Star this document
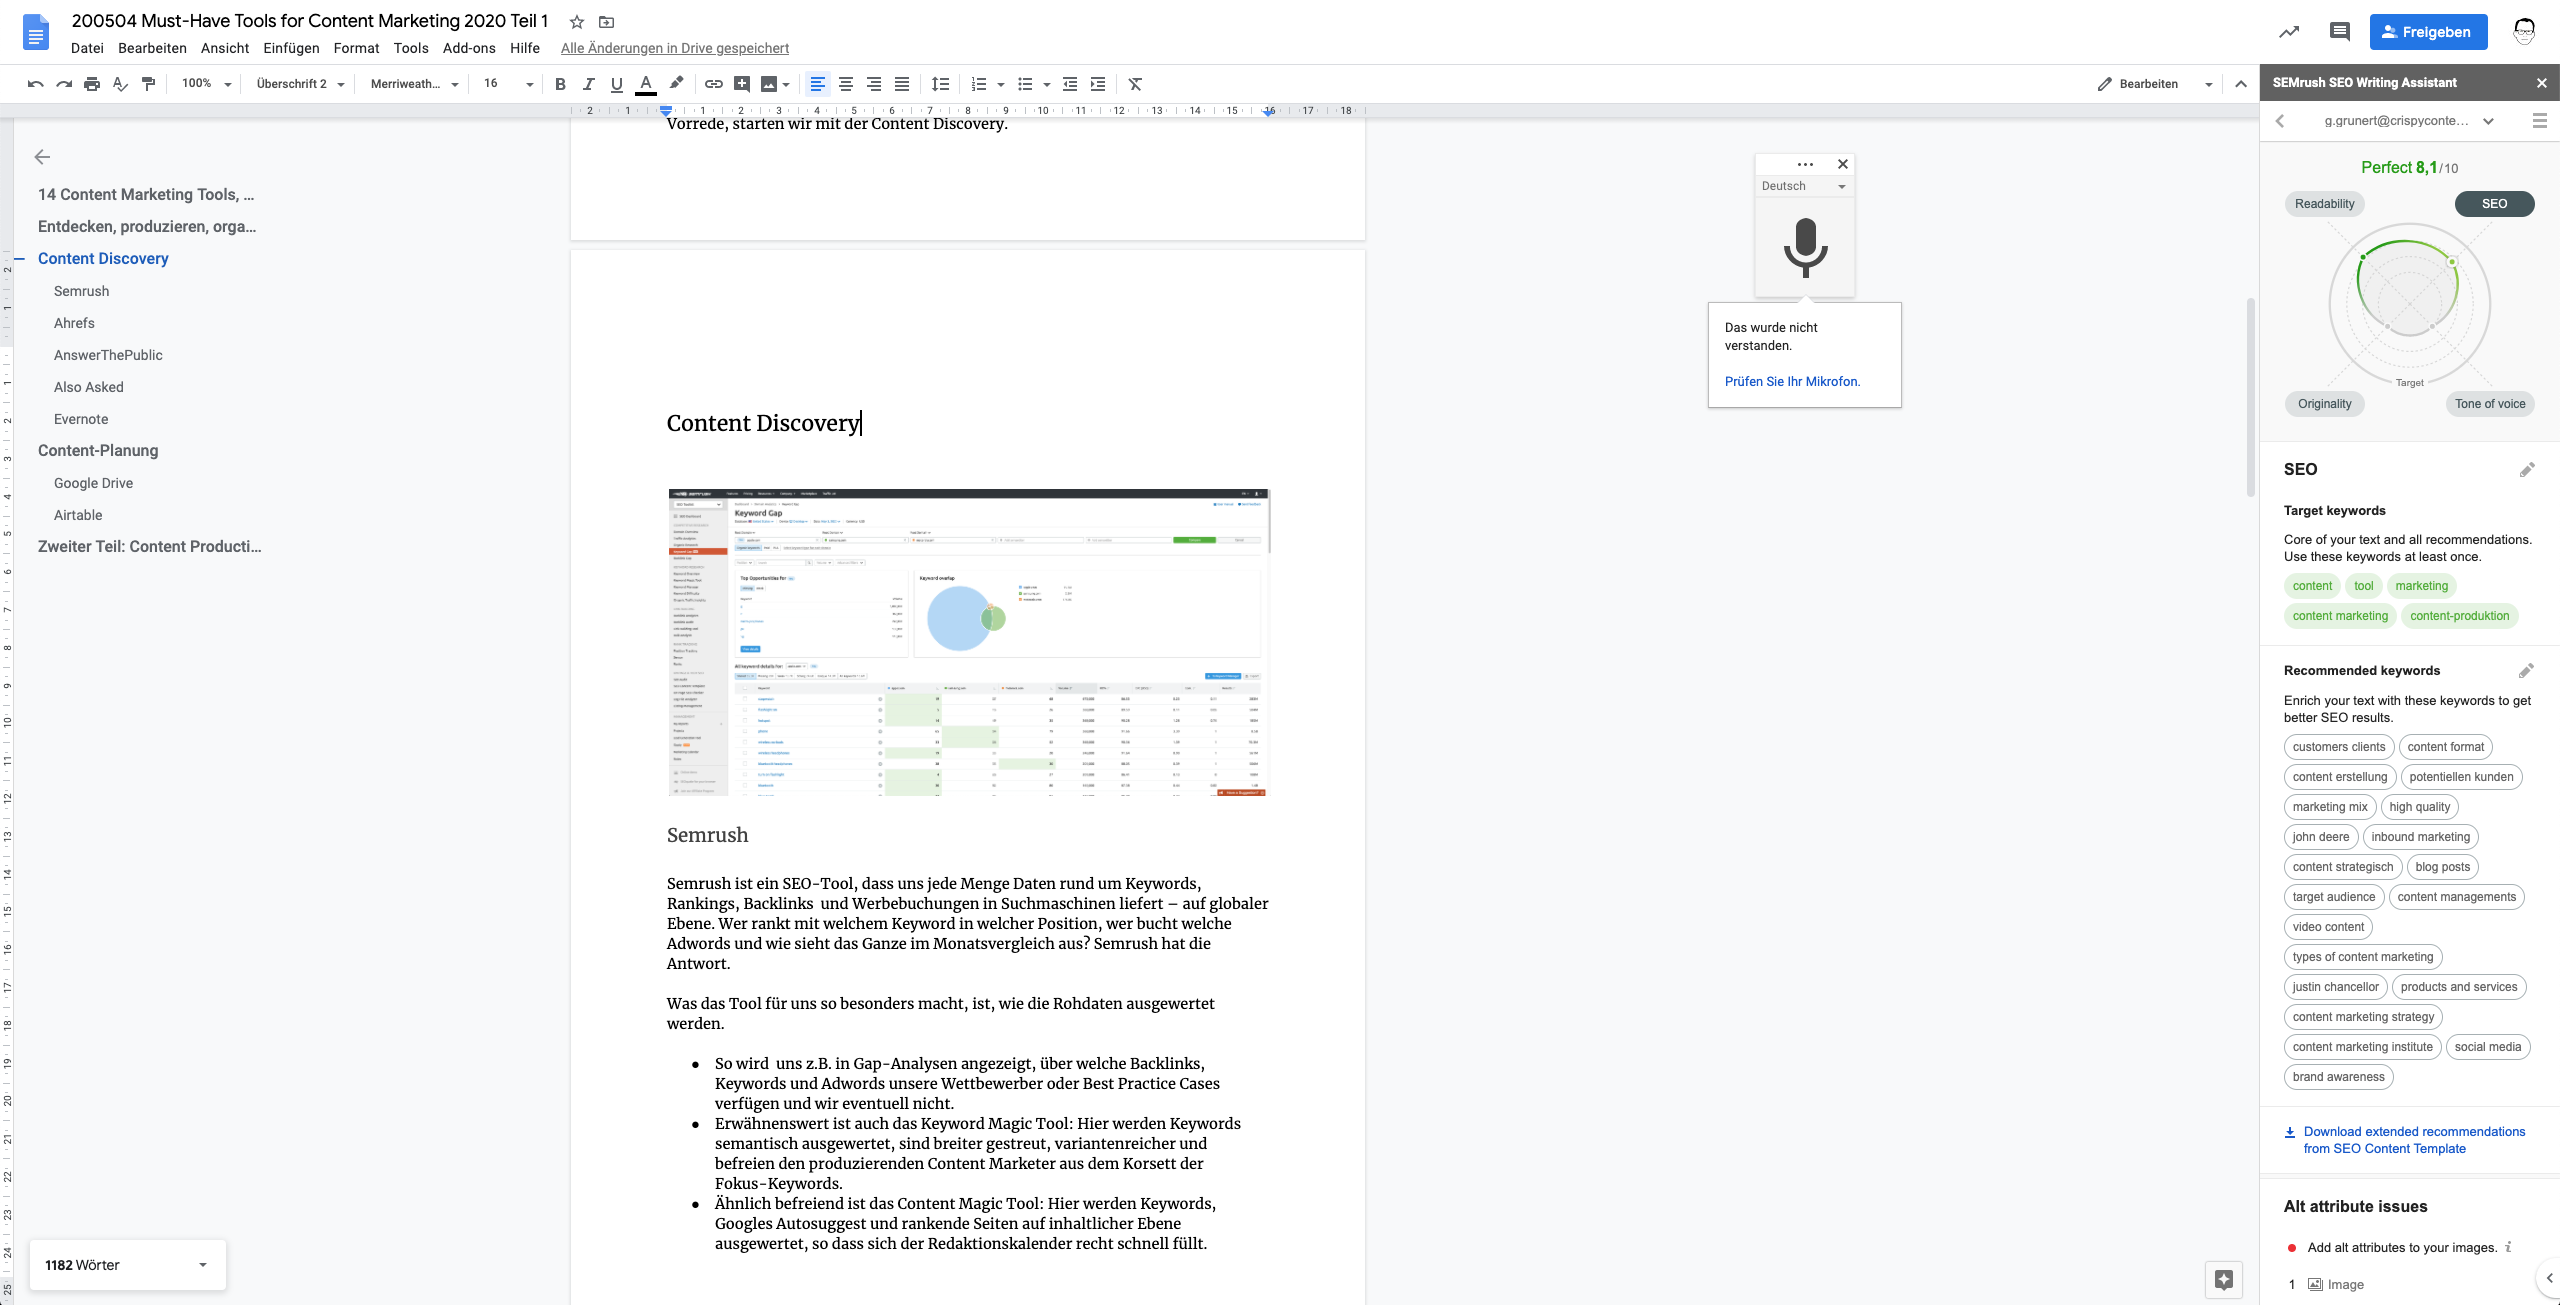Viewport: 2560px width, 1305px height. pos(577,22)
